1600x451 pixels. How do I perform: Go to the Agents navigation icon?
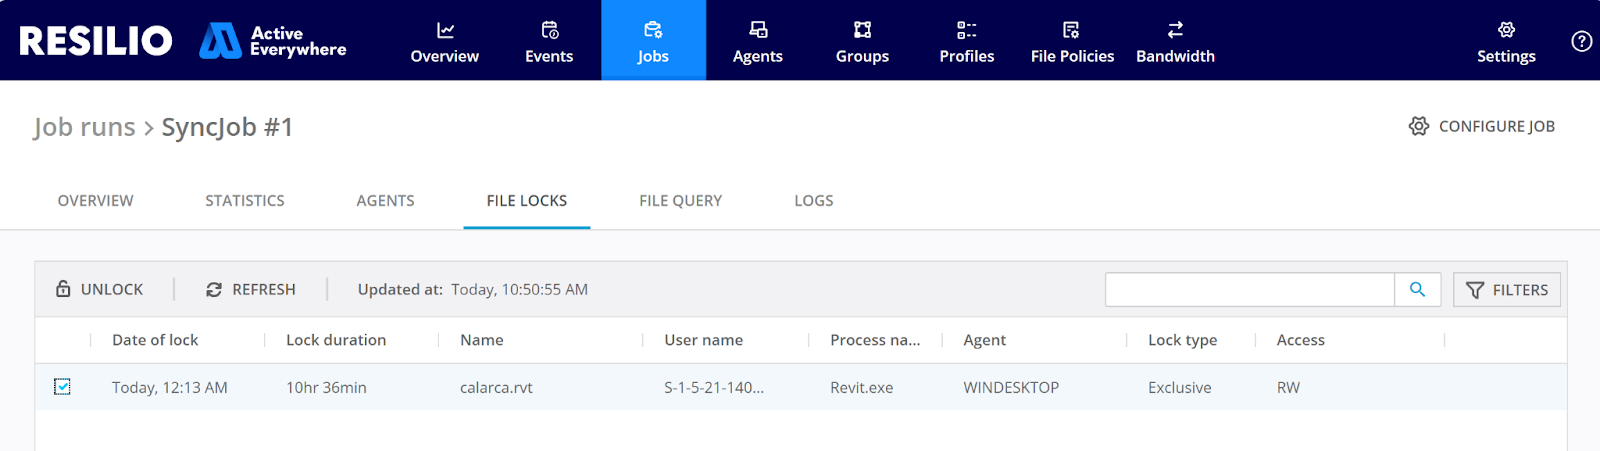[x=758, y=31]
